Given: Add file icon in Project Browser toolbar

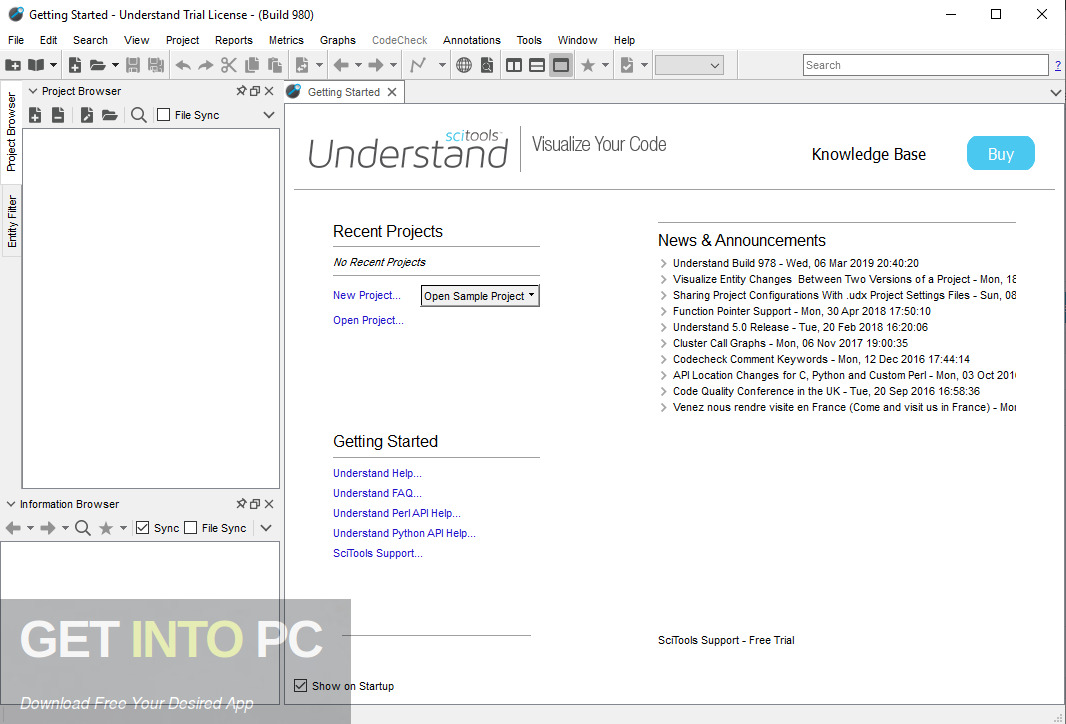Looking at the screenshot, I should [x=35, y=116].
